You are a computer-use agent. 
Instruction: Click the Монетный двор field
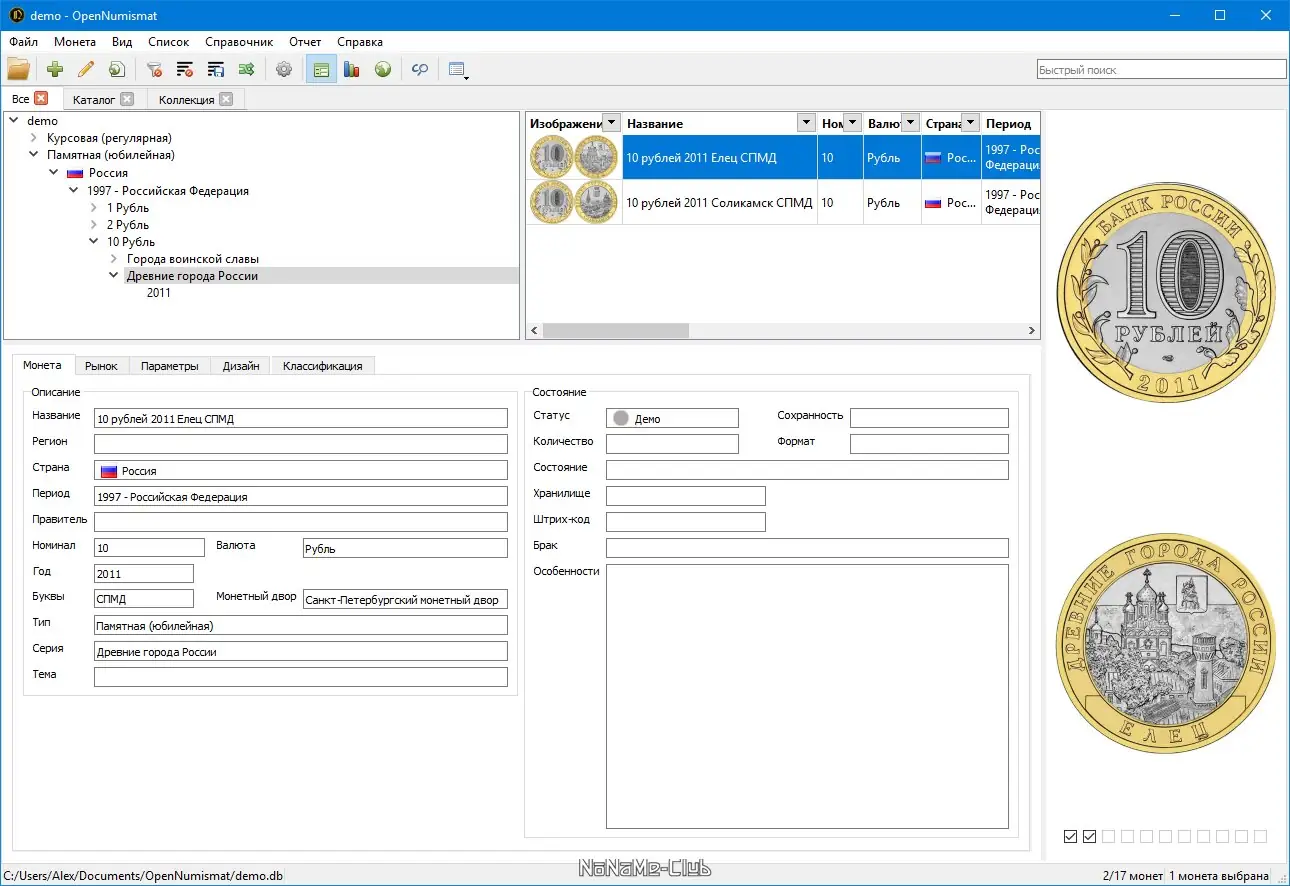405,599
